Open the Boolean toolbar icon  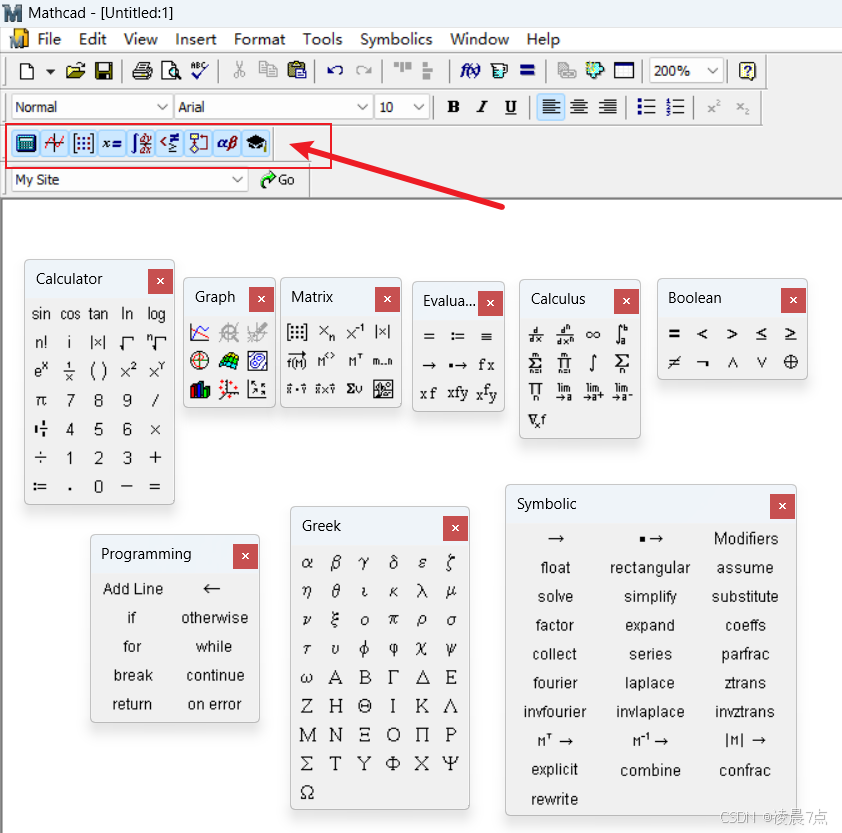click(x=170, y=143)
